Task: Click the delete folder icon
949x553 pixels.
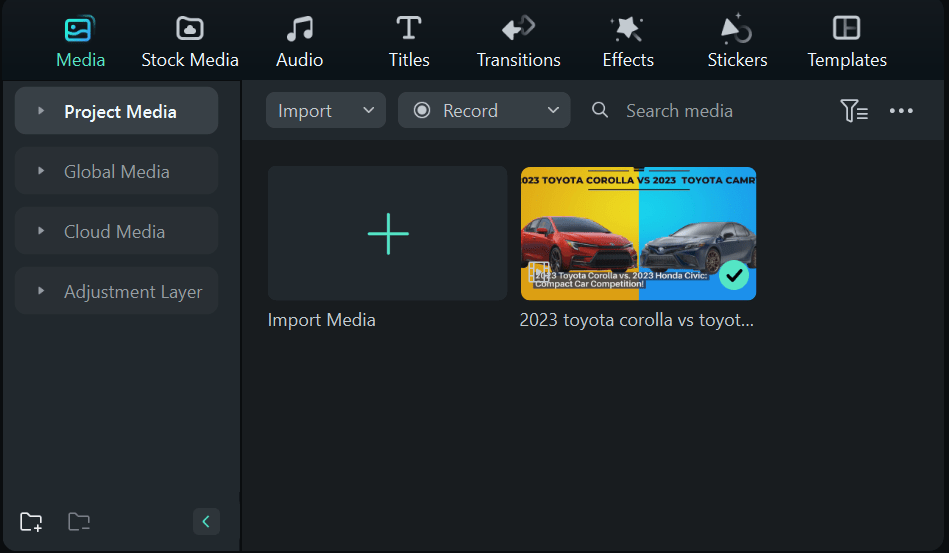Action: tap(79, 521)
